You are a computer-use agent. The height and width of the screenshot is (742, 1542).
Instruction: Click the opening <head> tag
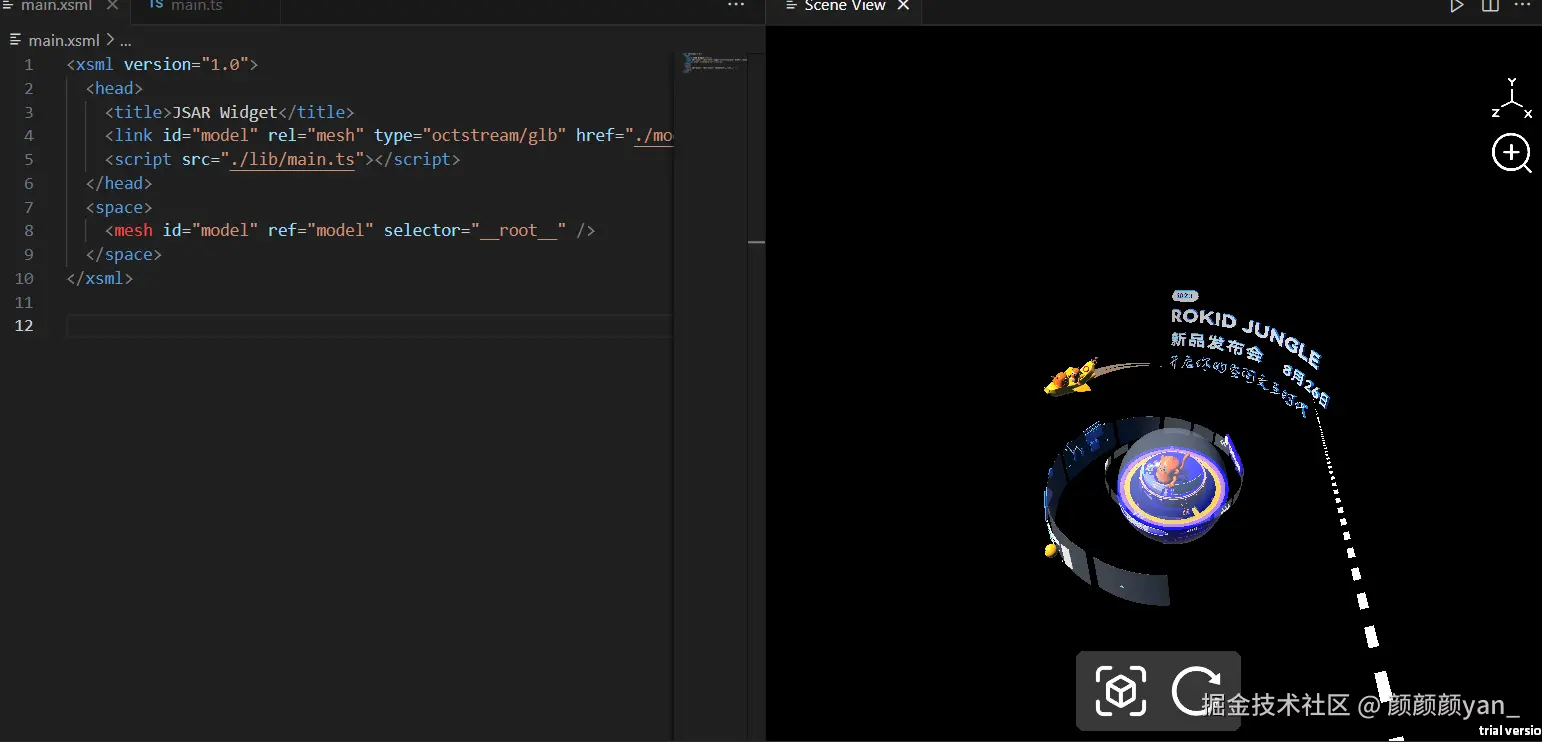click(115, 88)
